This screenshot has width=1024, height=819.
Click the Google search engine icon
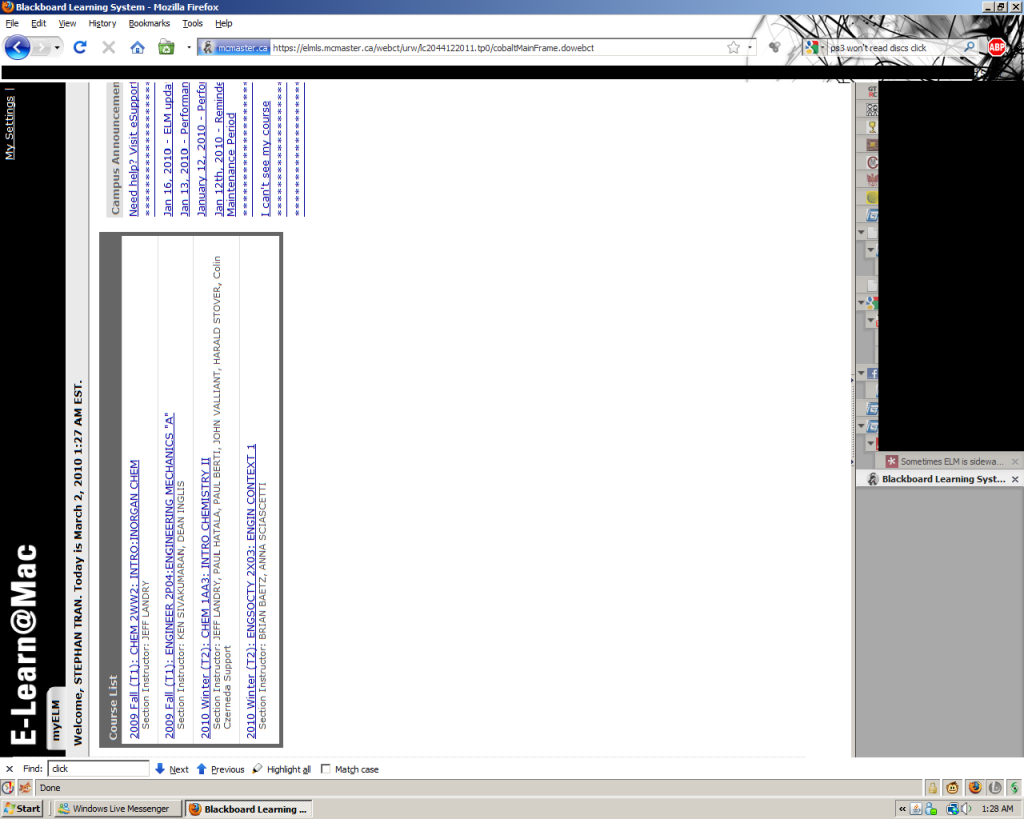pyautogui.click(x=811, y=47)
